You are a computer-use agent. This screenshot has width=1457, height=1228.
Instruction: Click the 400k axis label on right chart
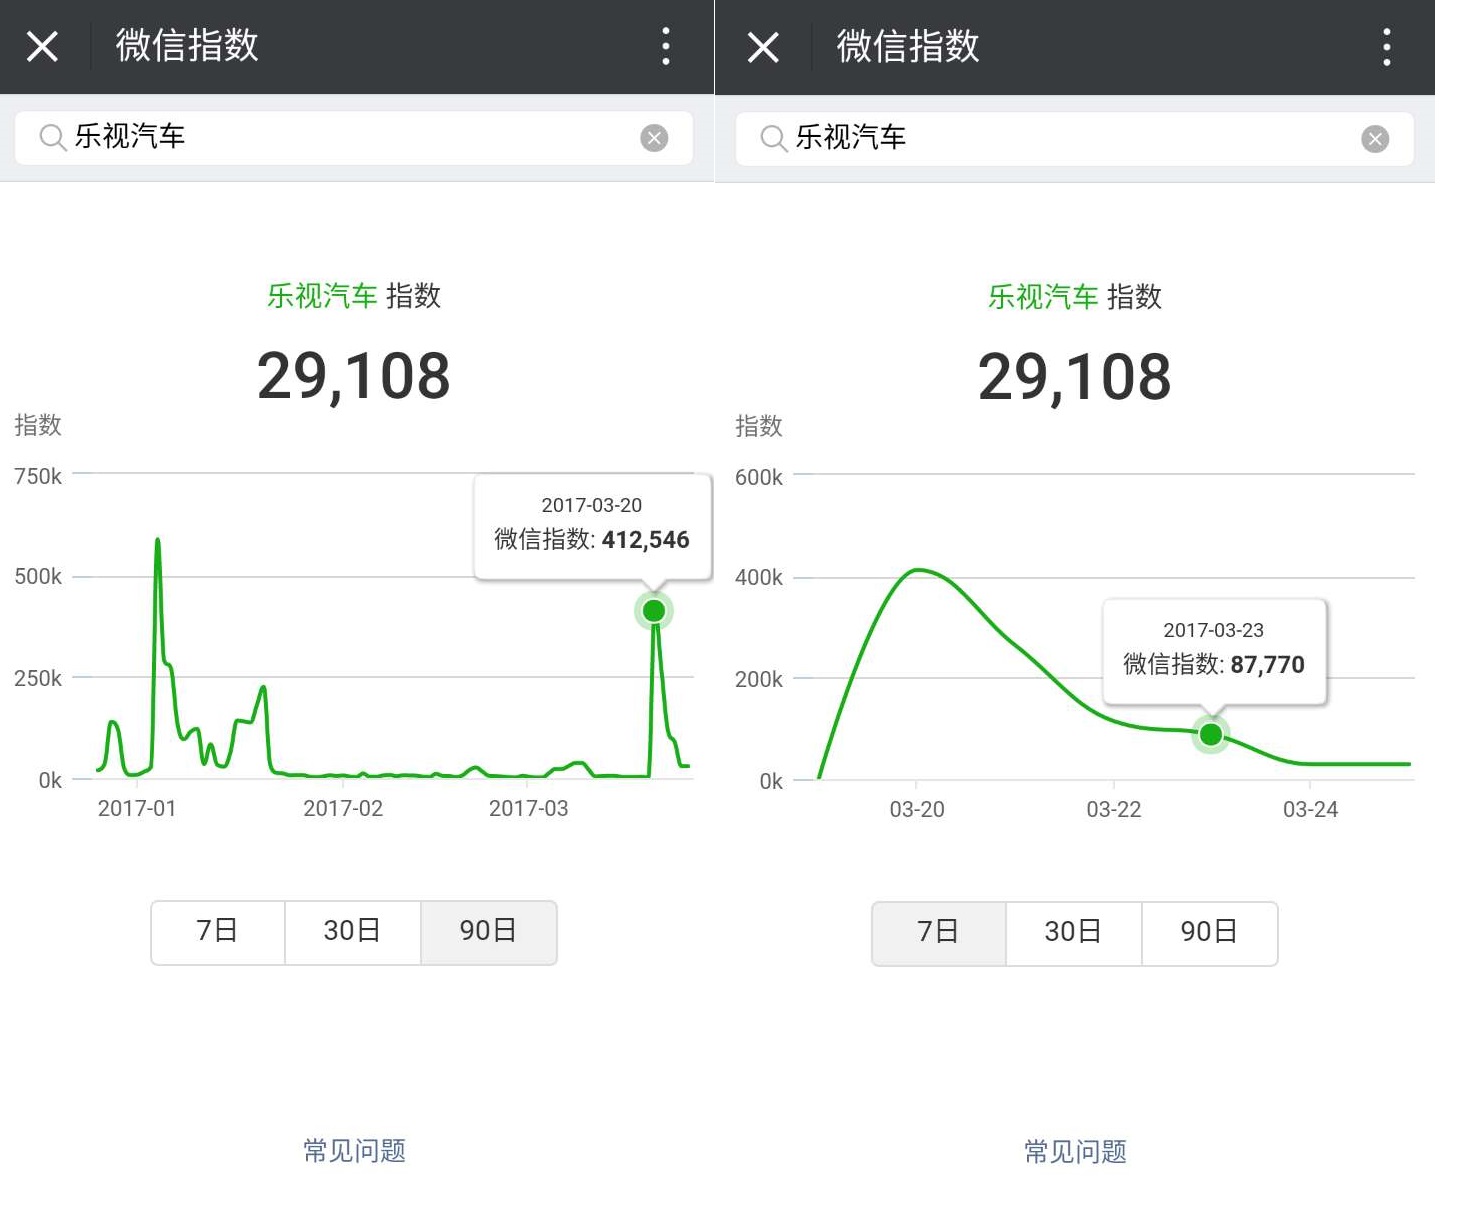tap(759, 578)
